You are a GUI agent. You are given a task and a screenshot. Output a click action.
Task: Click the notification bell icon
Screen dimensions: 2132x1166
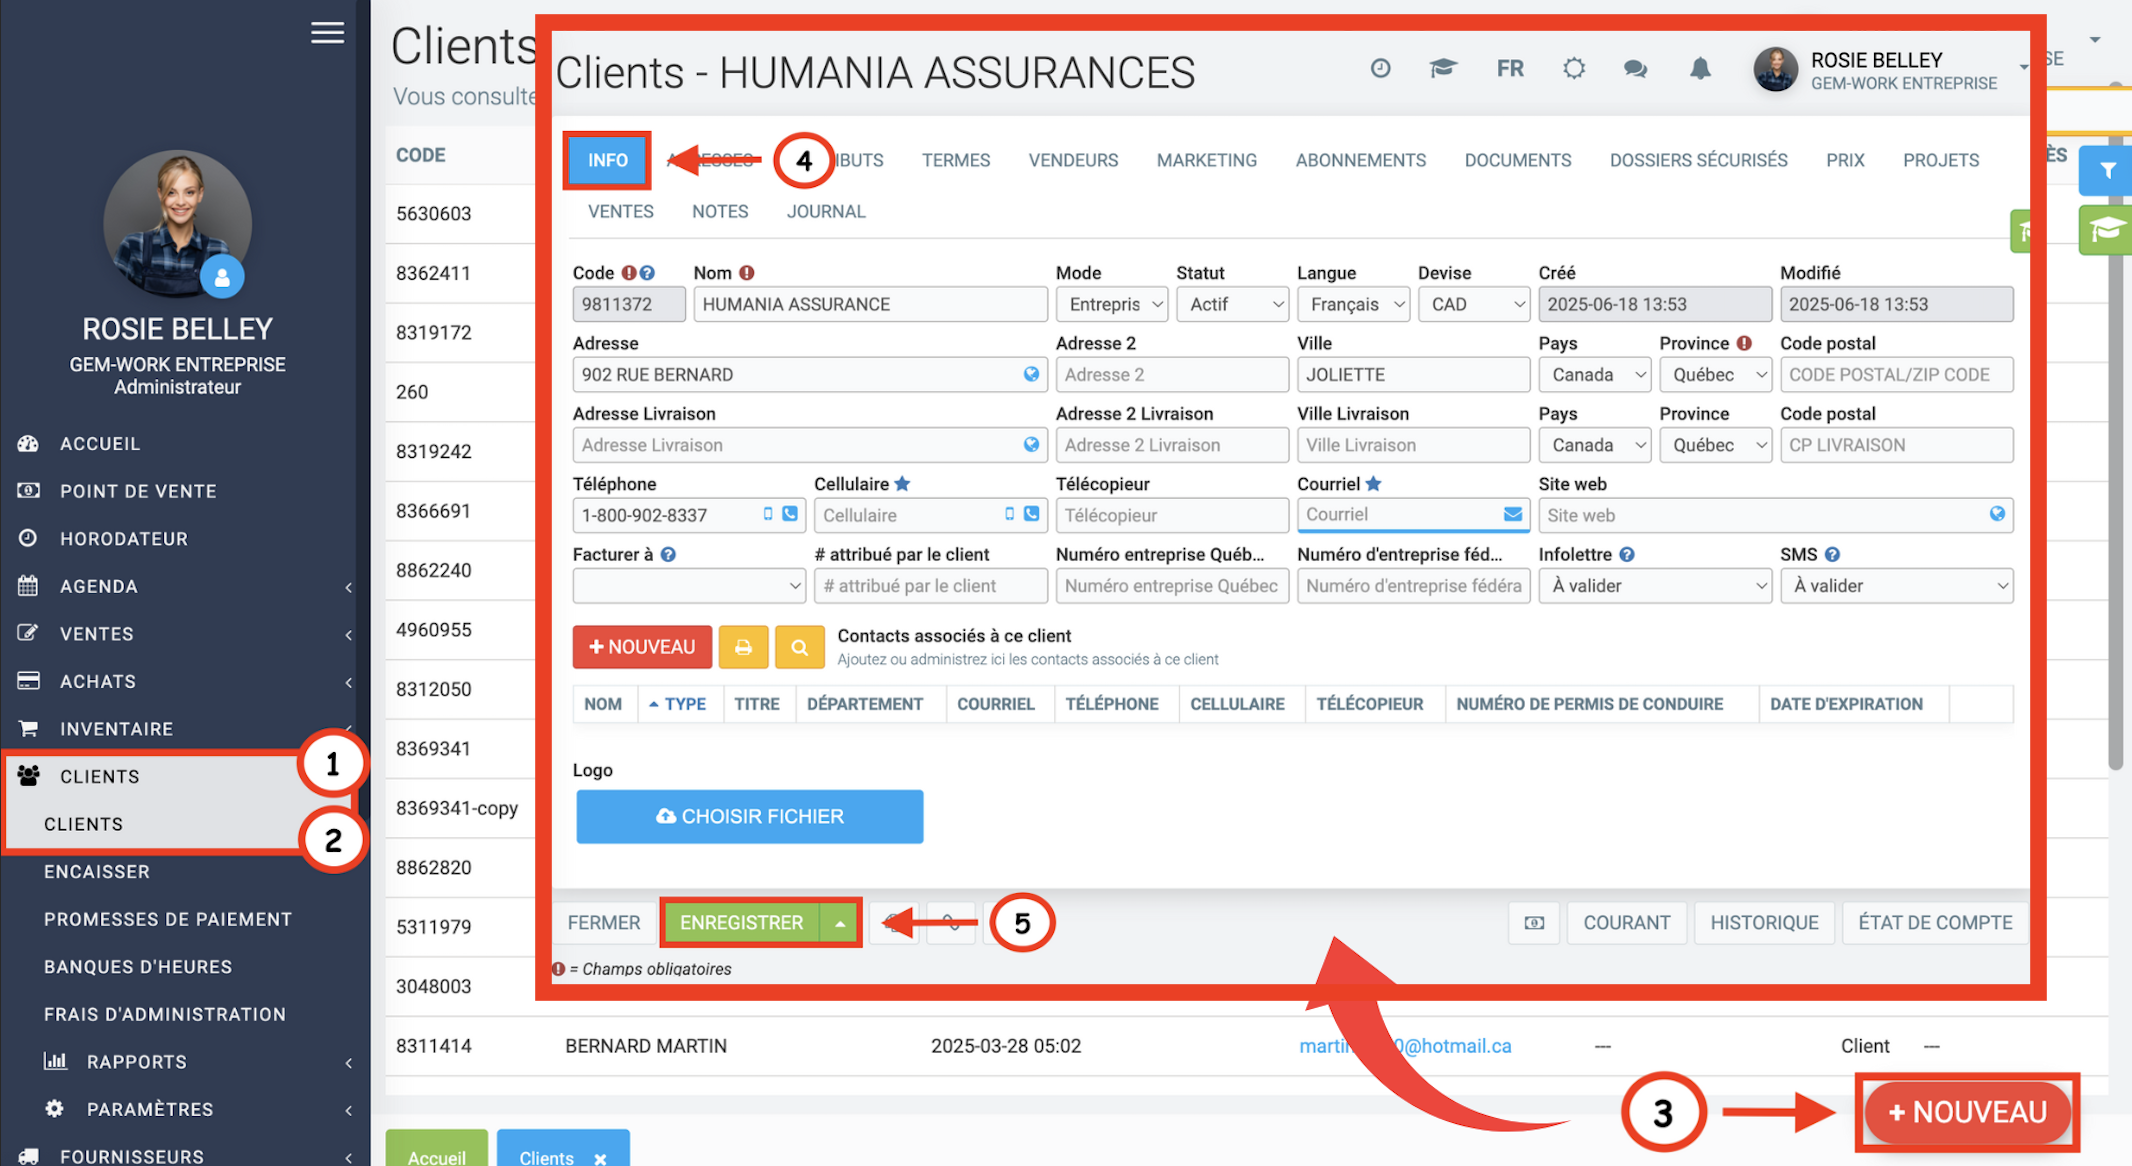coord(1700,69)
